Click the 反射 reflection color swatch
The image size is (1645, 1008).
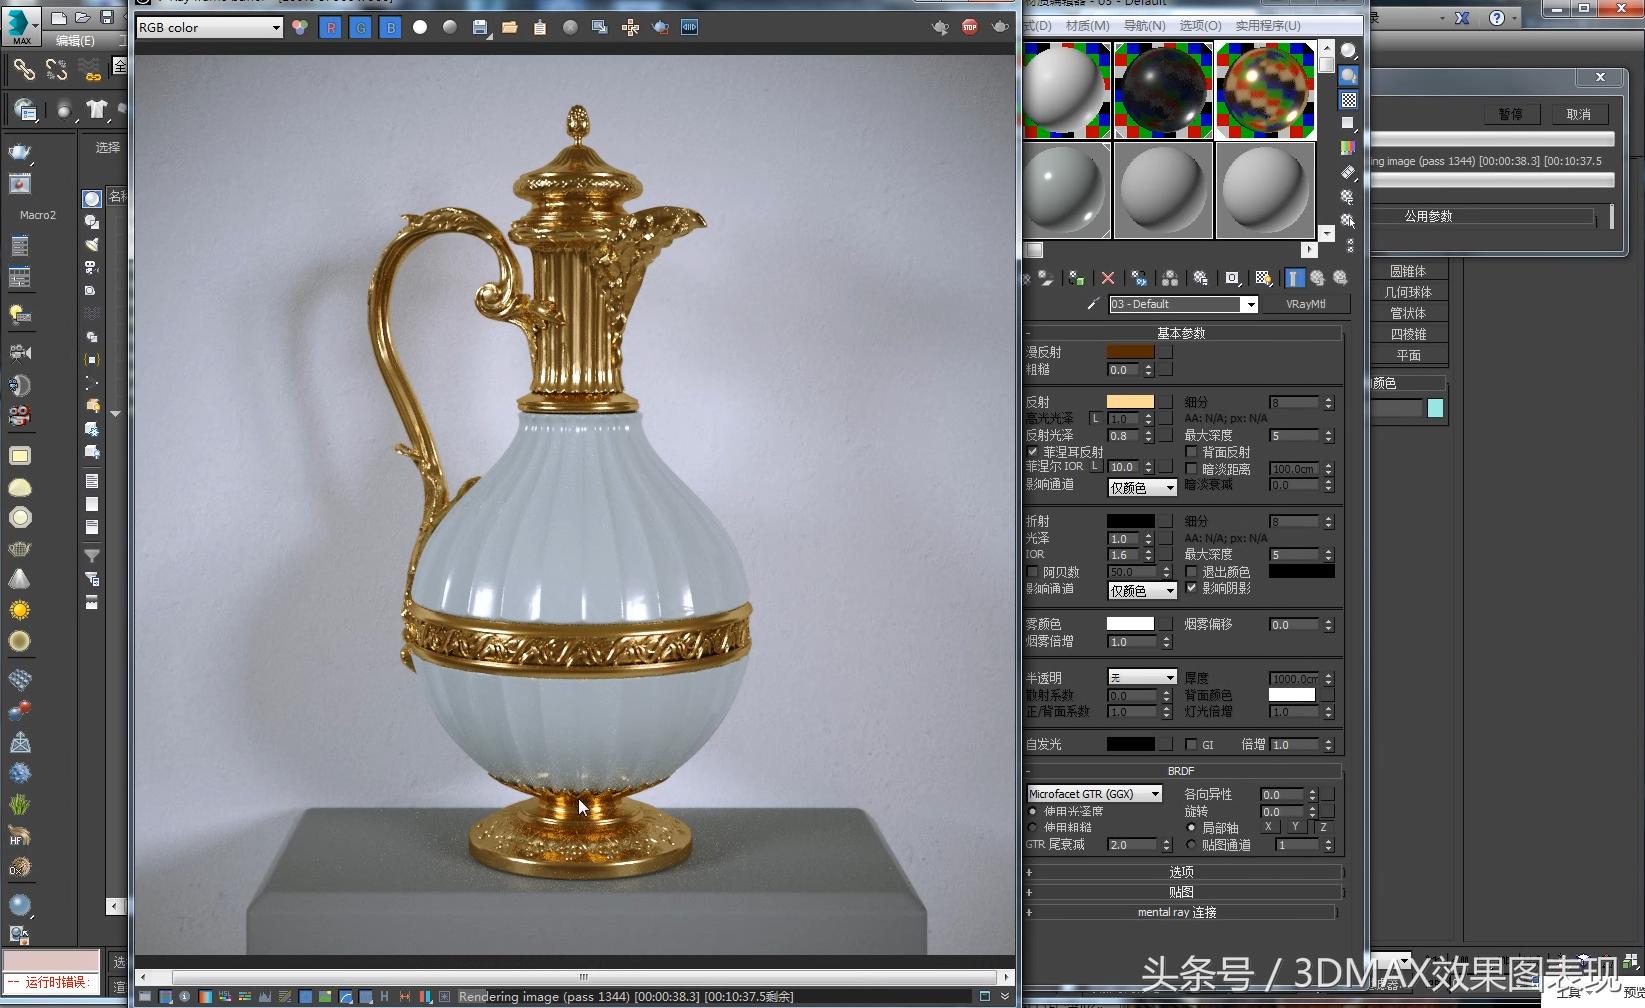pos(1130,402)
